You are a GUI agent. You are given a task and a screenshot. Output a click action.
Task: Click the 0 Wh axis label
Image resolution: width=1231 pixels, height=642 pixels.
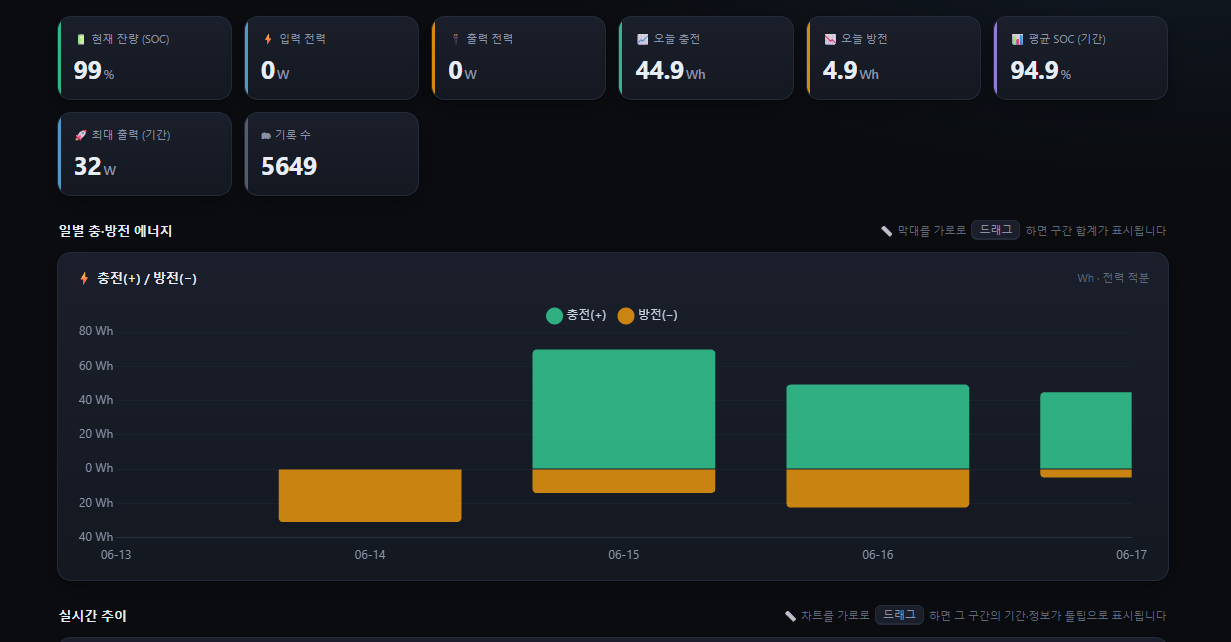tap(100, 468)
